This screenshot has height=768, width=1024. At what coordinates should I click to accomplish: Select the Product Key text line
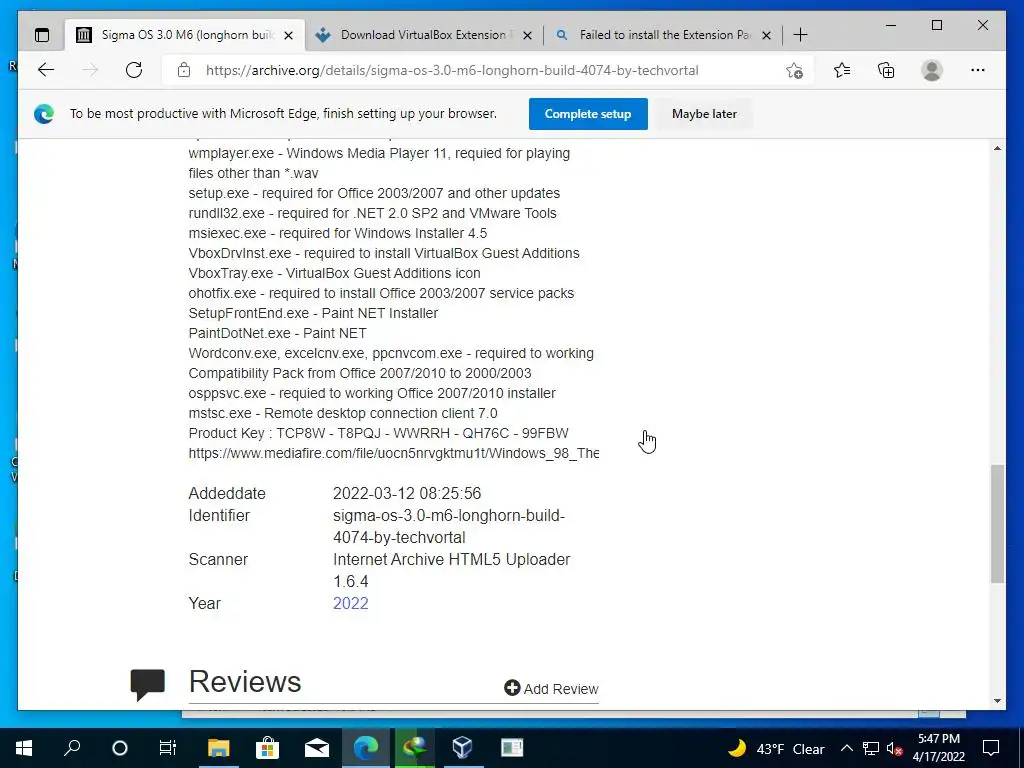378,434
